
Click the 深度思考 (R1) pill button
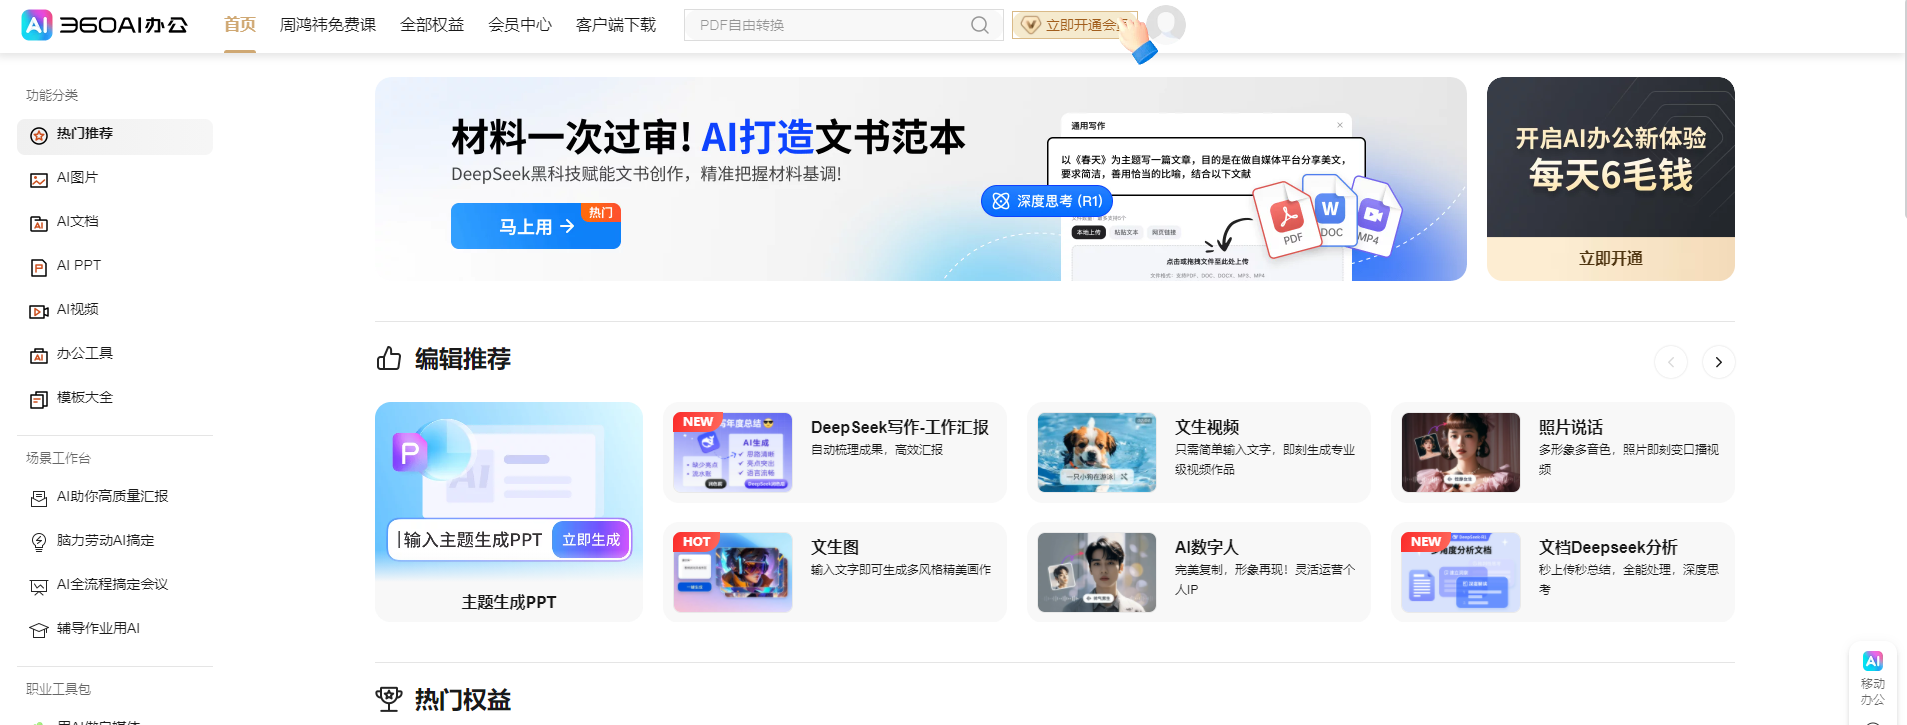point(1047,201)
